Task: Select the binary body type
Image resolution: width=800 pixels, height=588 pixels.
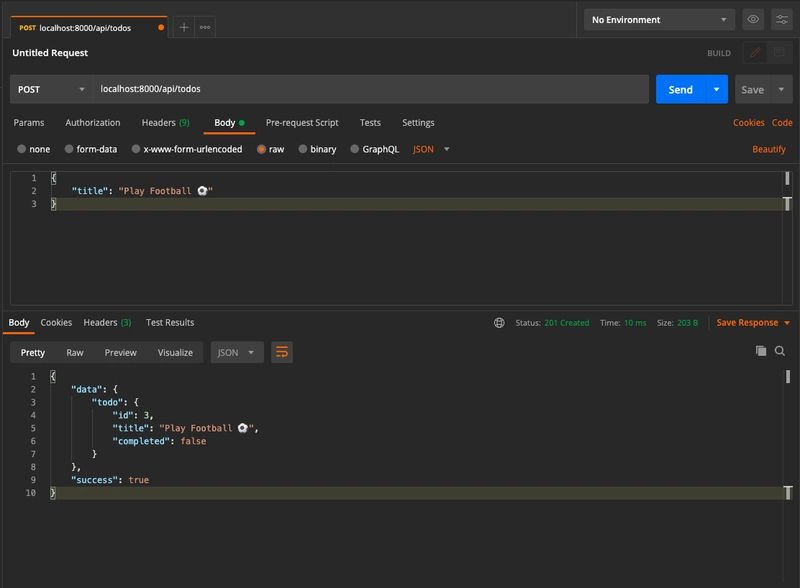Action: pos(317,149)
